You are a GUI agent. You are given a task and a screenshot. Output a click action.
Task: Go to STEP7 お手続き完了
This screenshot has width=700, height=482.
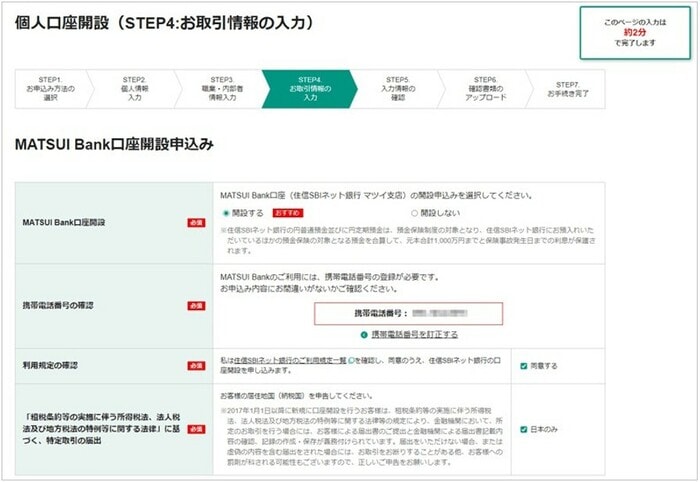tap(568, 89)
